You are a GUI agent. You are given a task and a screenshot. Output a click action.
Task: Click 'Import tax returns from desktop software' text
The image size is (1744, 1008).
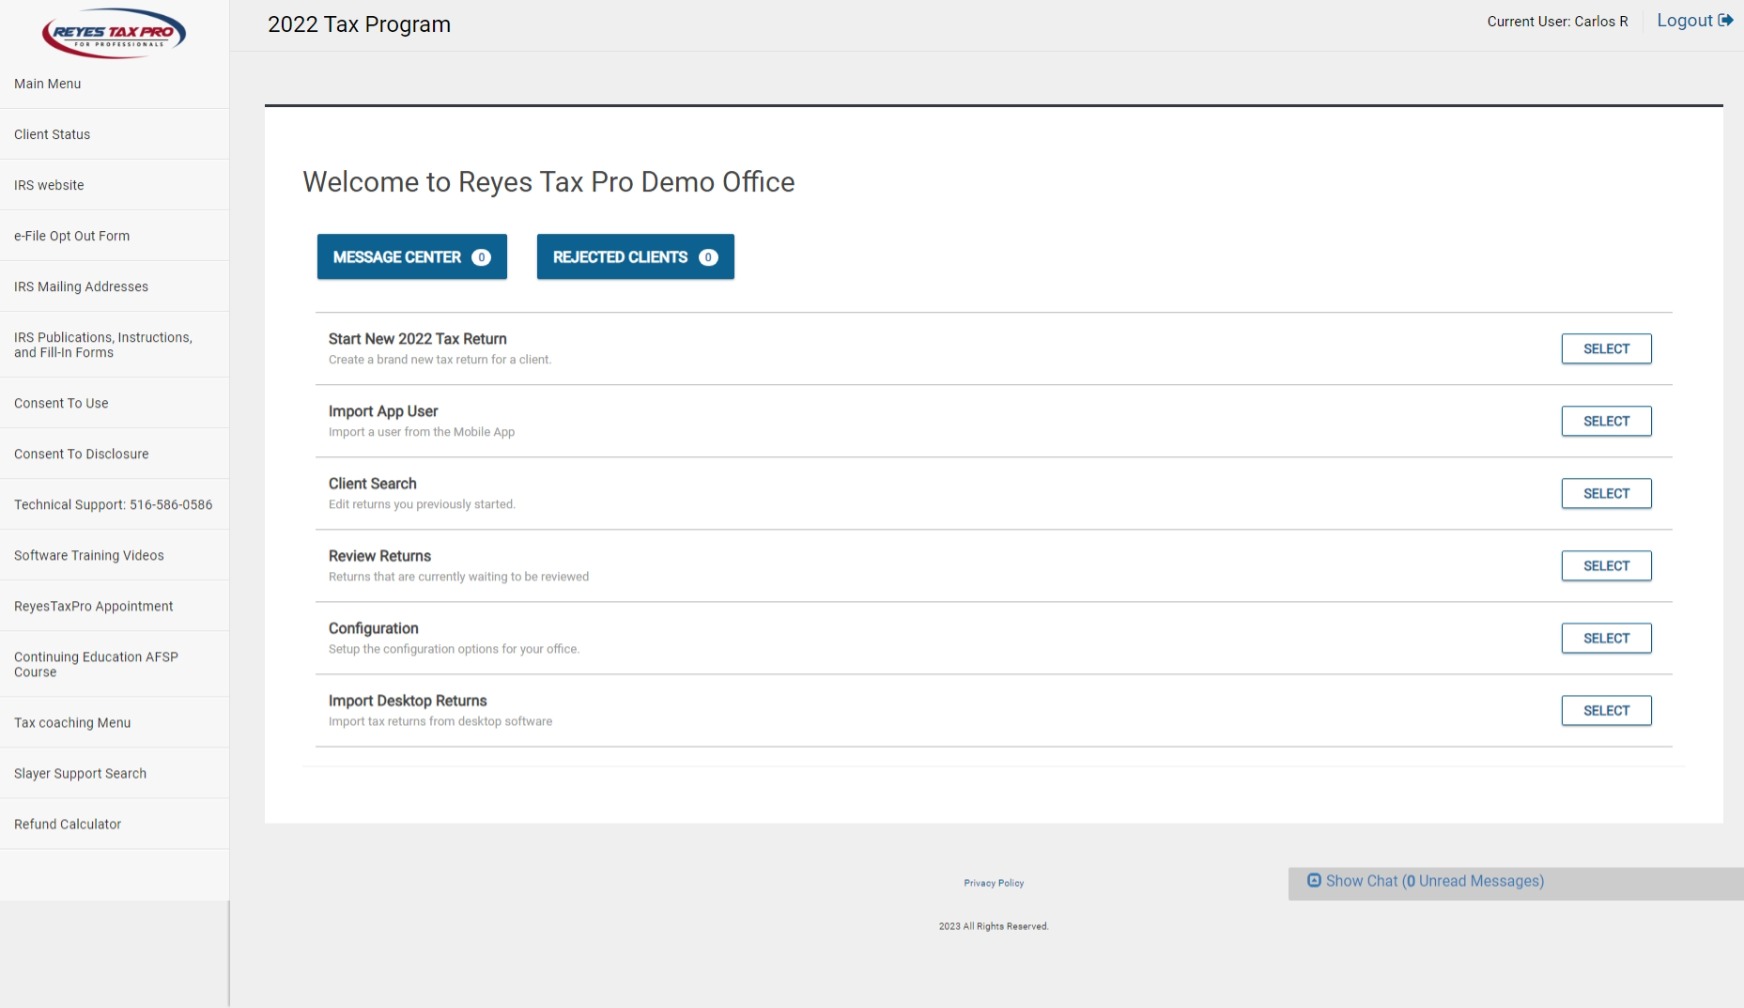[441, 721]
